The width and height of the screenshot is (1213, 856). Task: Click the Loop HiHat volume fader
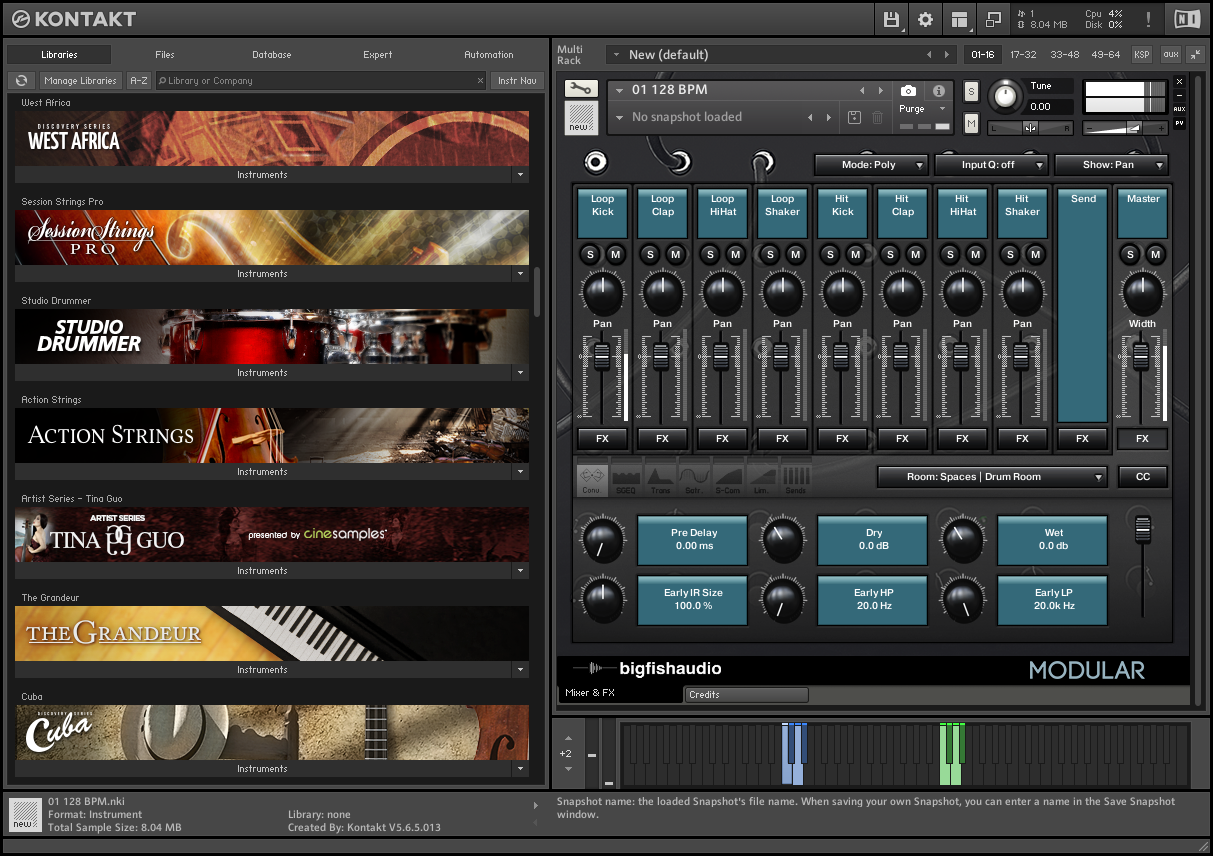coord(721,357)
